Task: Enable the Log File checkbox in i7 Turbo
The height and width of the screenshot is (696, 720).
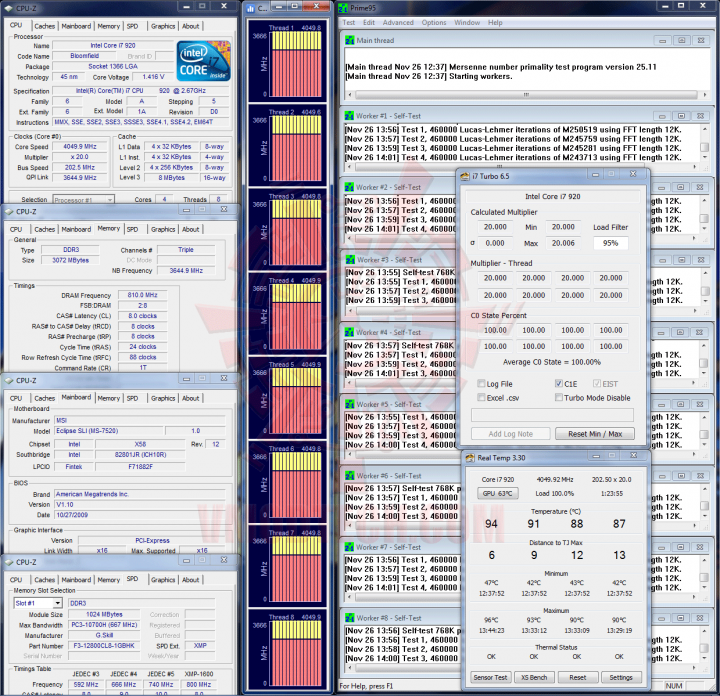Action: [481, 383]
